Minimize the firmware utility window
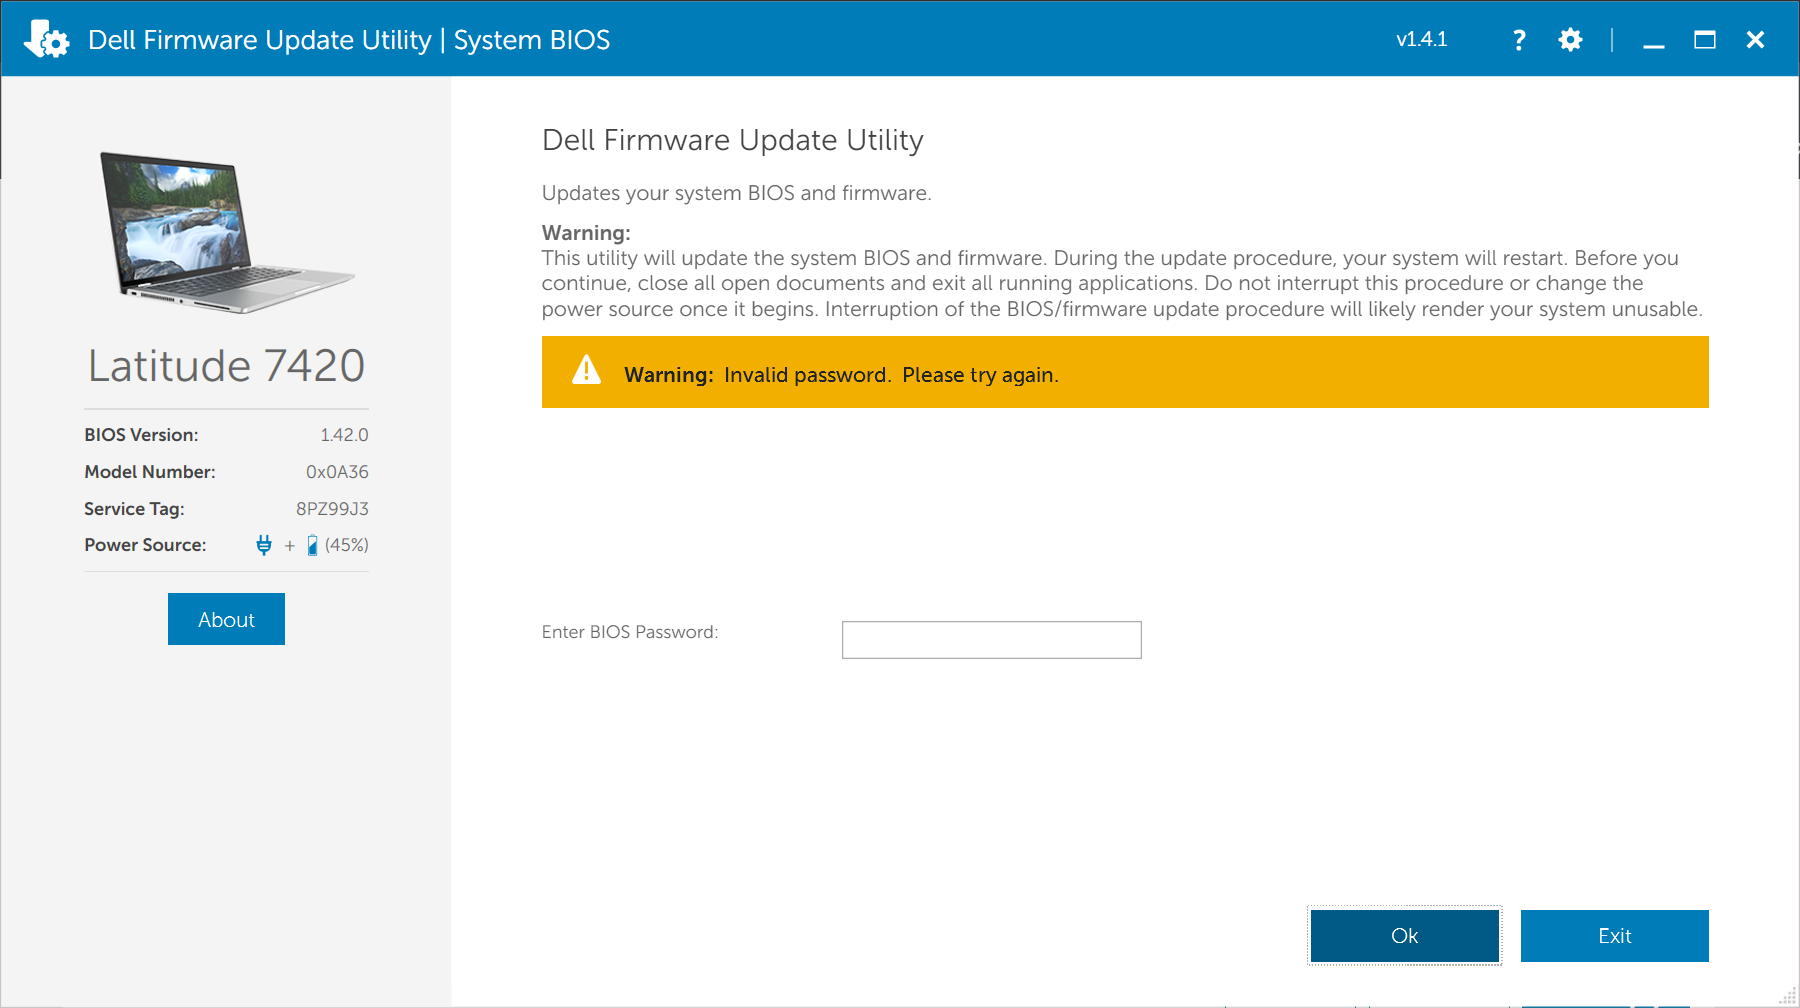Screen dimensions: 1800x1008 pos(1654,40)
